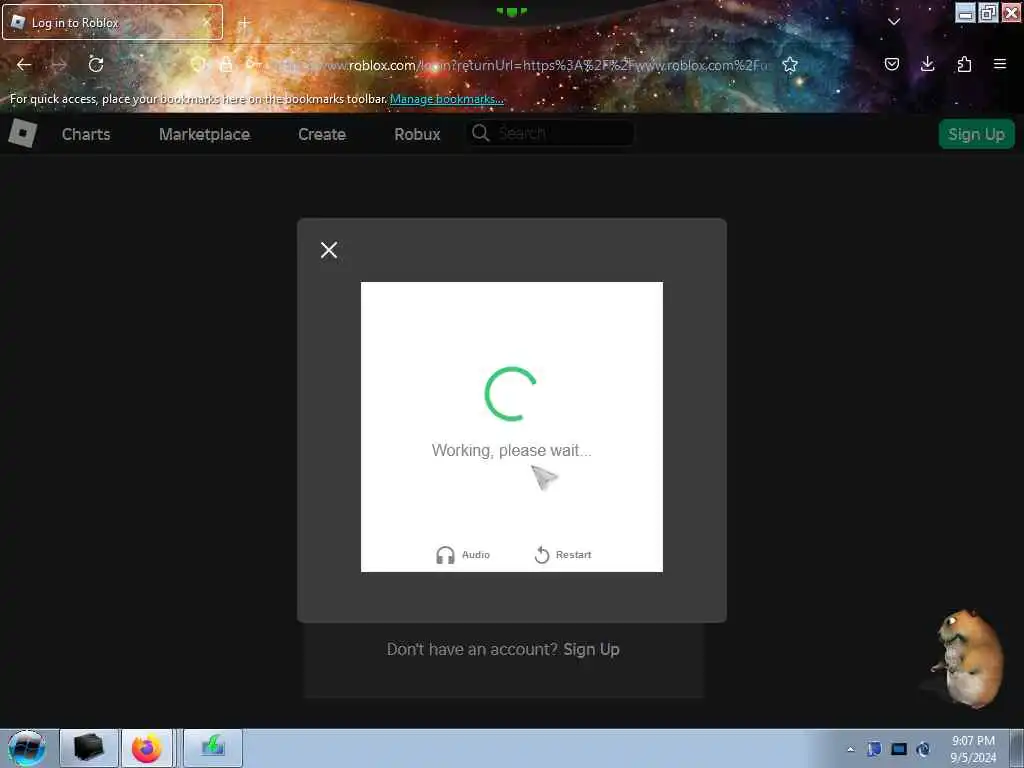Go back to previous page

(24, 64)
